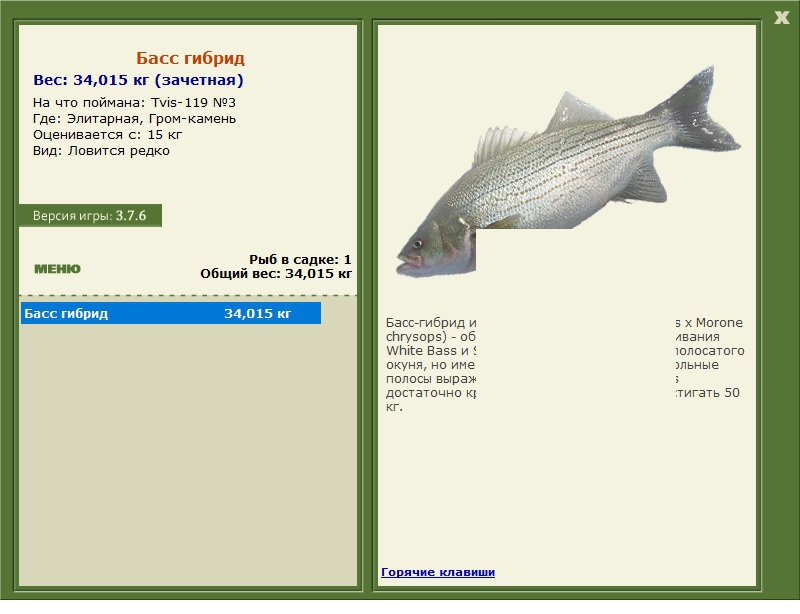Click the hybrid bass fish picture
Viewport: 800px width, 614px height.
568,172
